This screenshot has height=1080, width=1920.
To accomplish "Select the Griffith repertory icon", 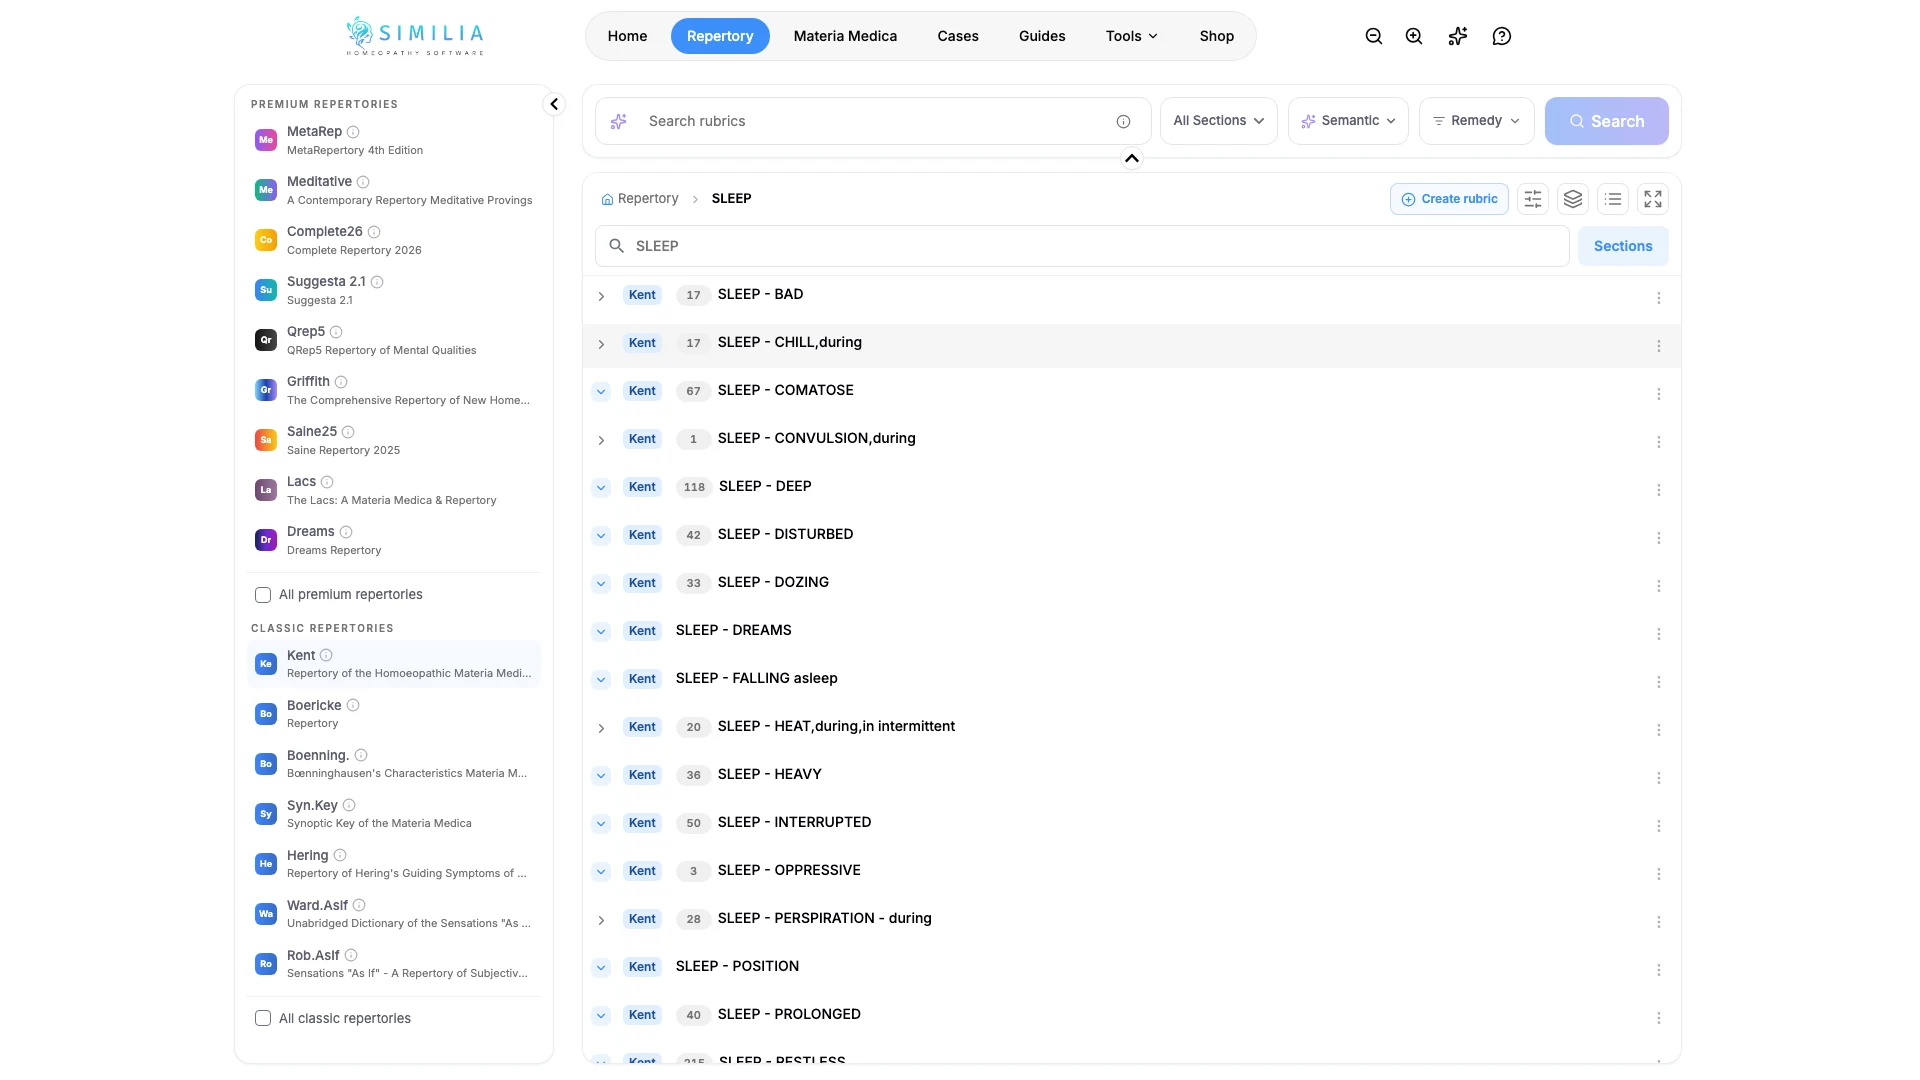I will pyautogui.click(x=266, y=390).
